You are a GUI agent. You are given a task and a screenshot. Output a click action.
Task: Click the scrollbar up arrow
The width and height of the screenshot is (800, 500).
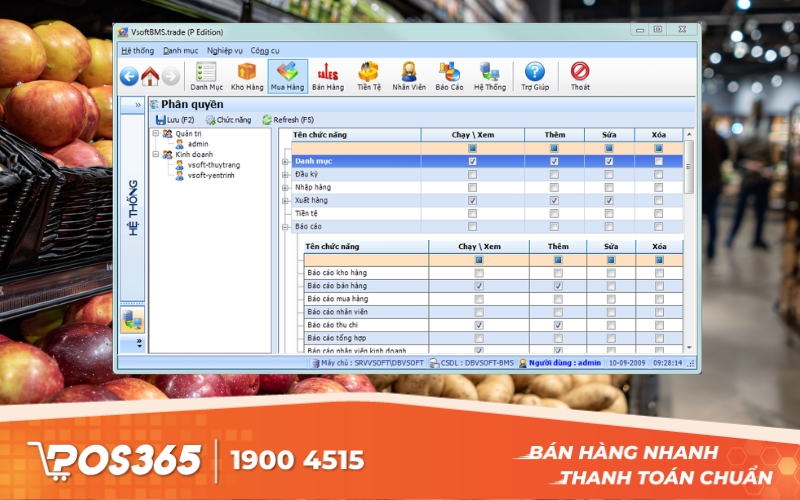click(689, 134)
